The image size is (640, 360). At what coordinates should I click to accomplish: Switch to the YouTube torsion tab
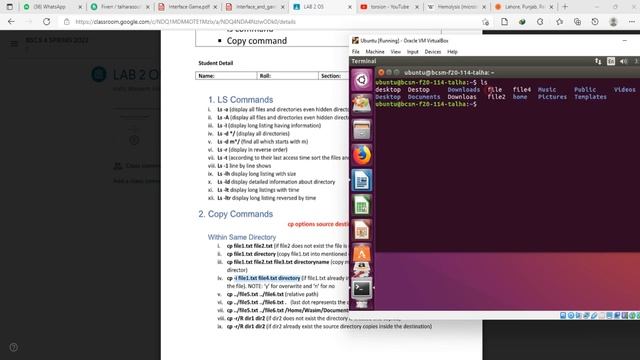click(x=389, y=7)
